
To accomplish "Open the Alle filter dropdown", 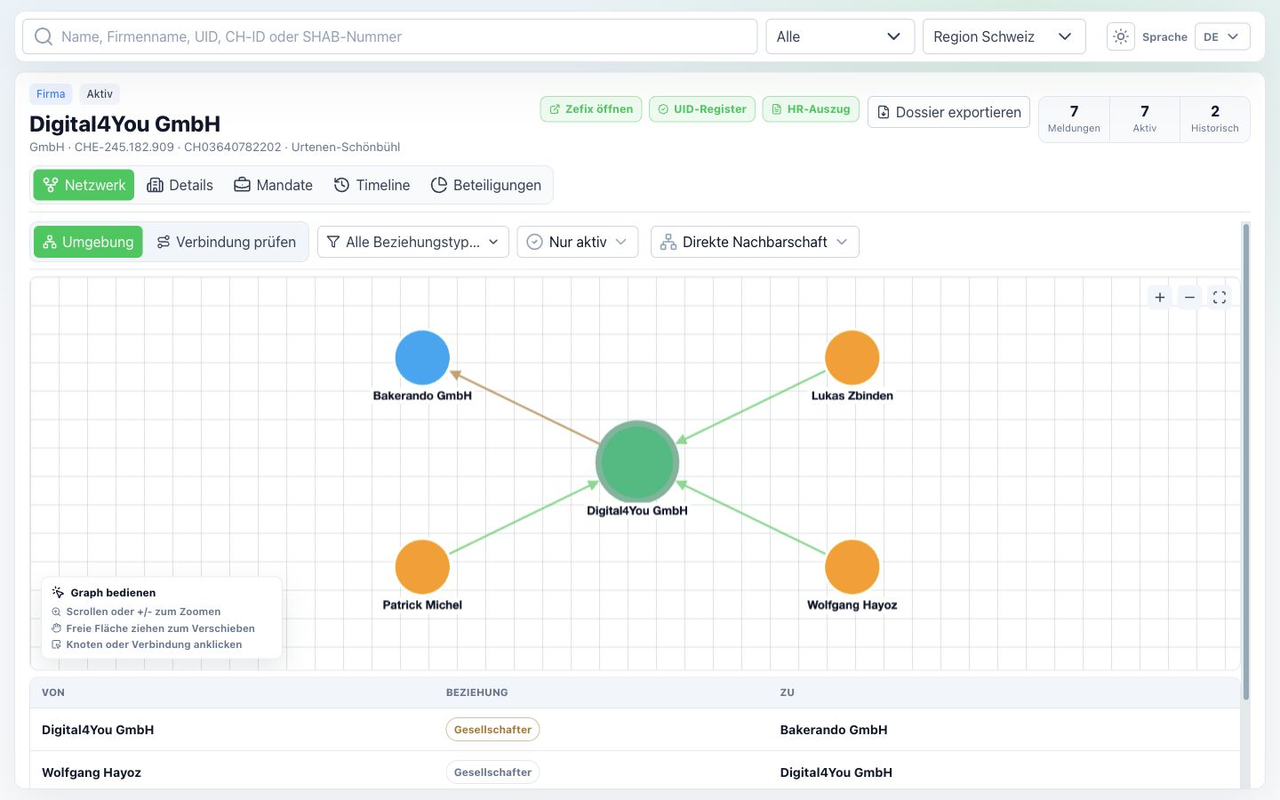I will pyautogui.click(x=840, y=37).
